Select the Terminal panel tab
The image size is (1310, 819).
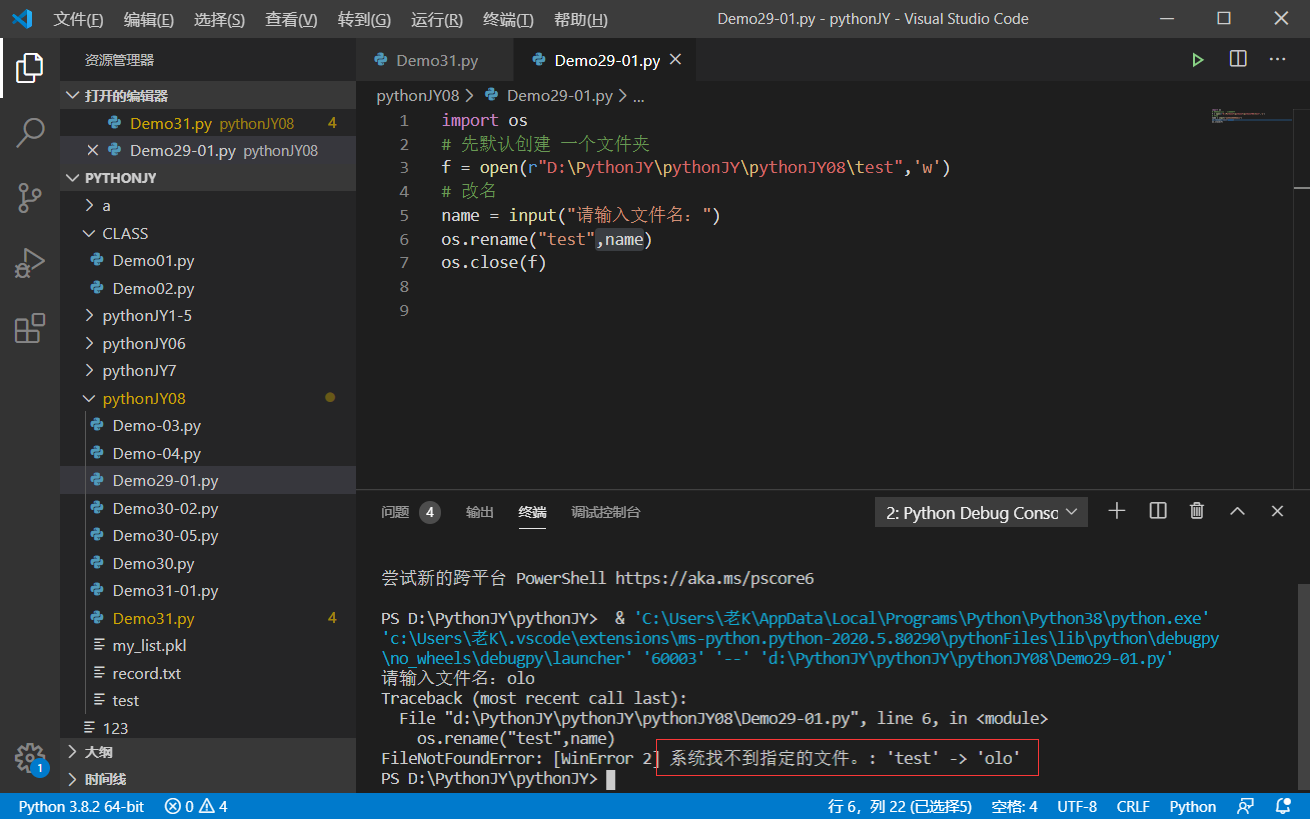coord(532,512)
